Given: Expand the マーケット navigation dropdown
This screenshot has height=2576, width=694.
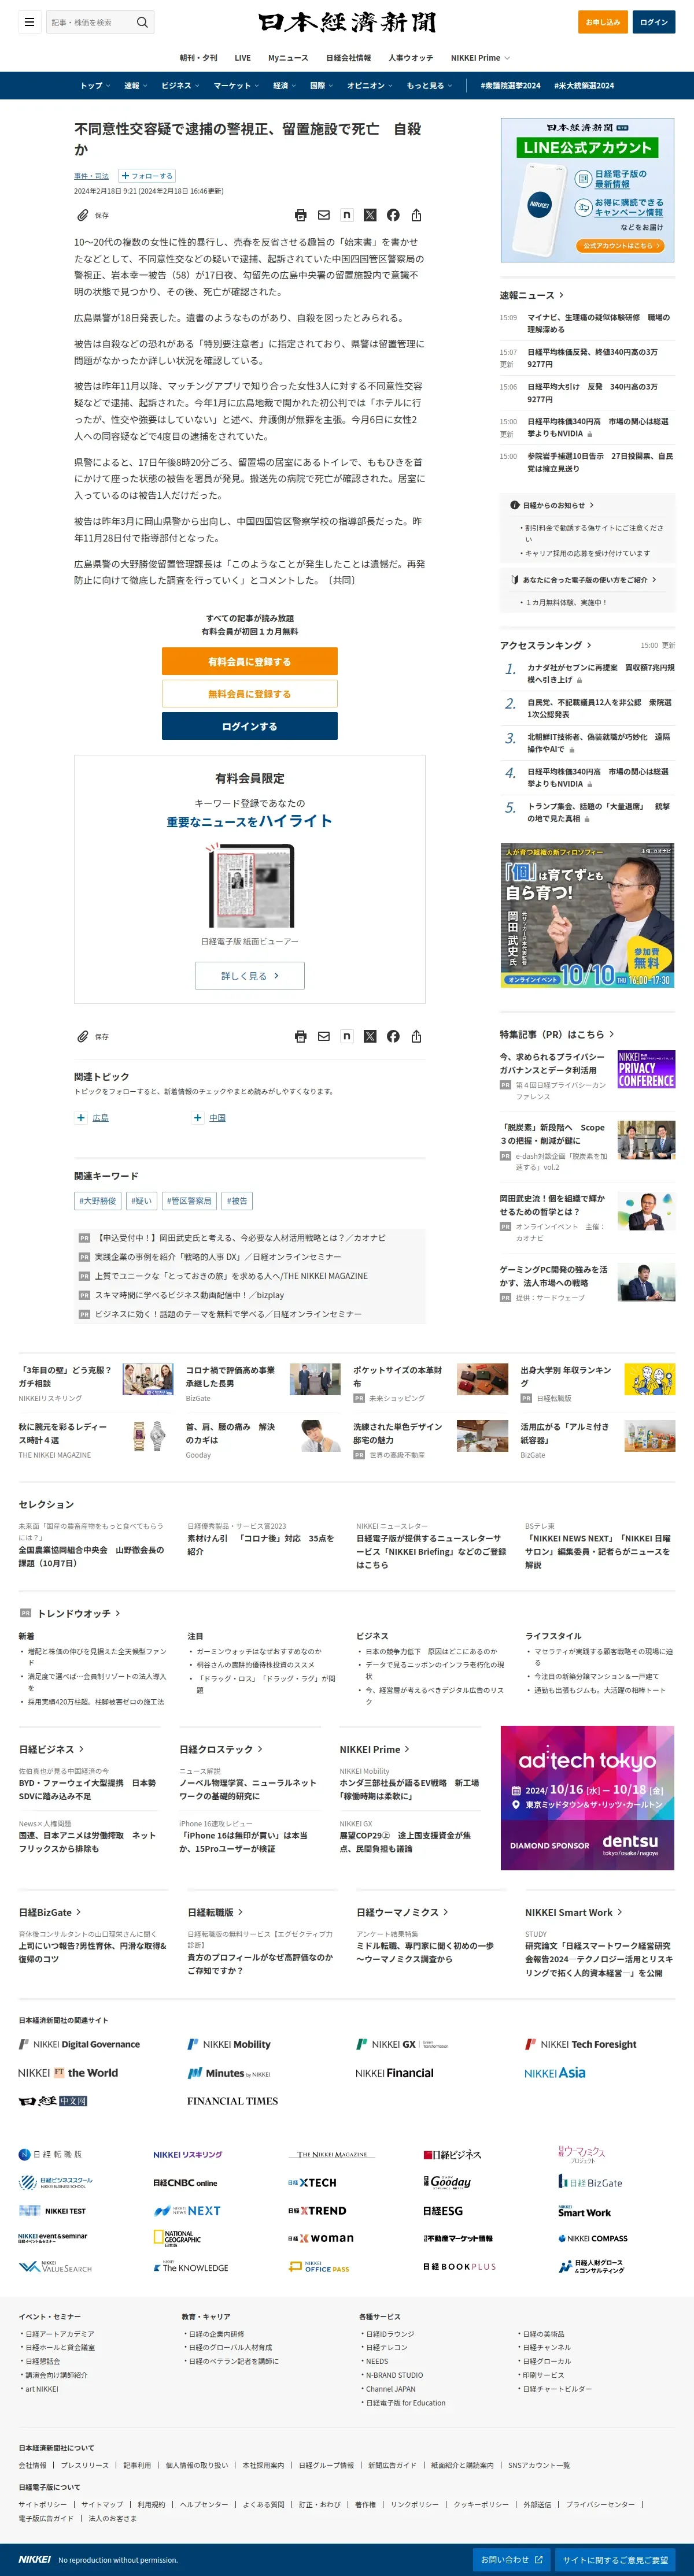Looking at the screenshot, I should (236, 86).
